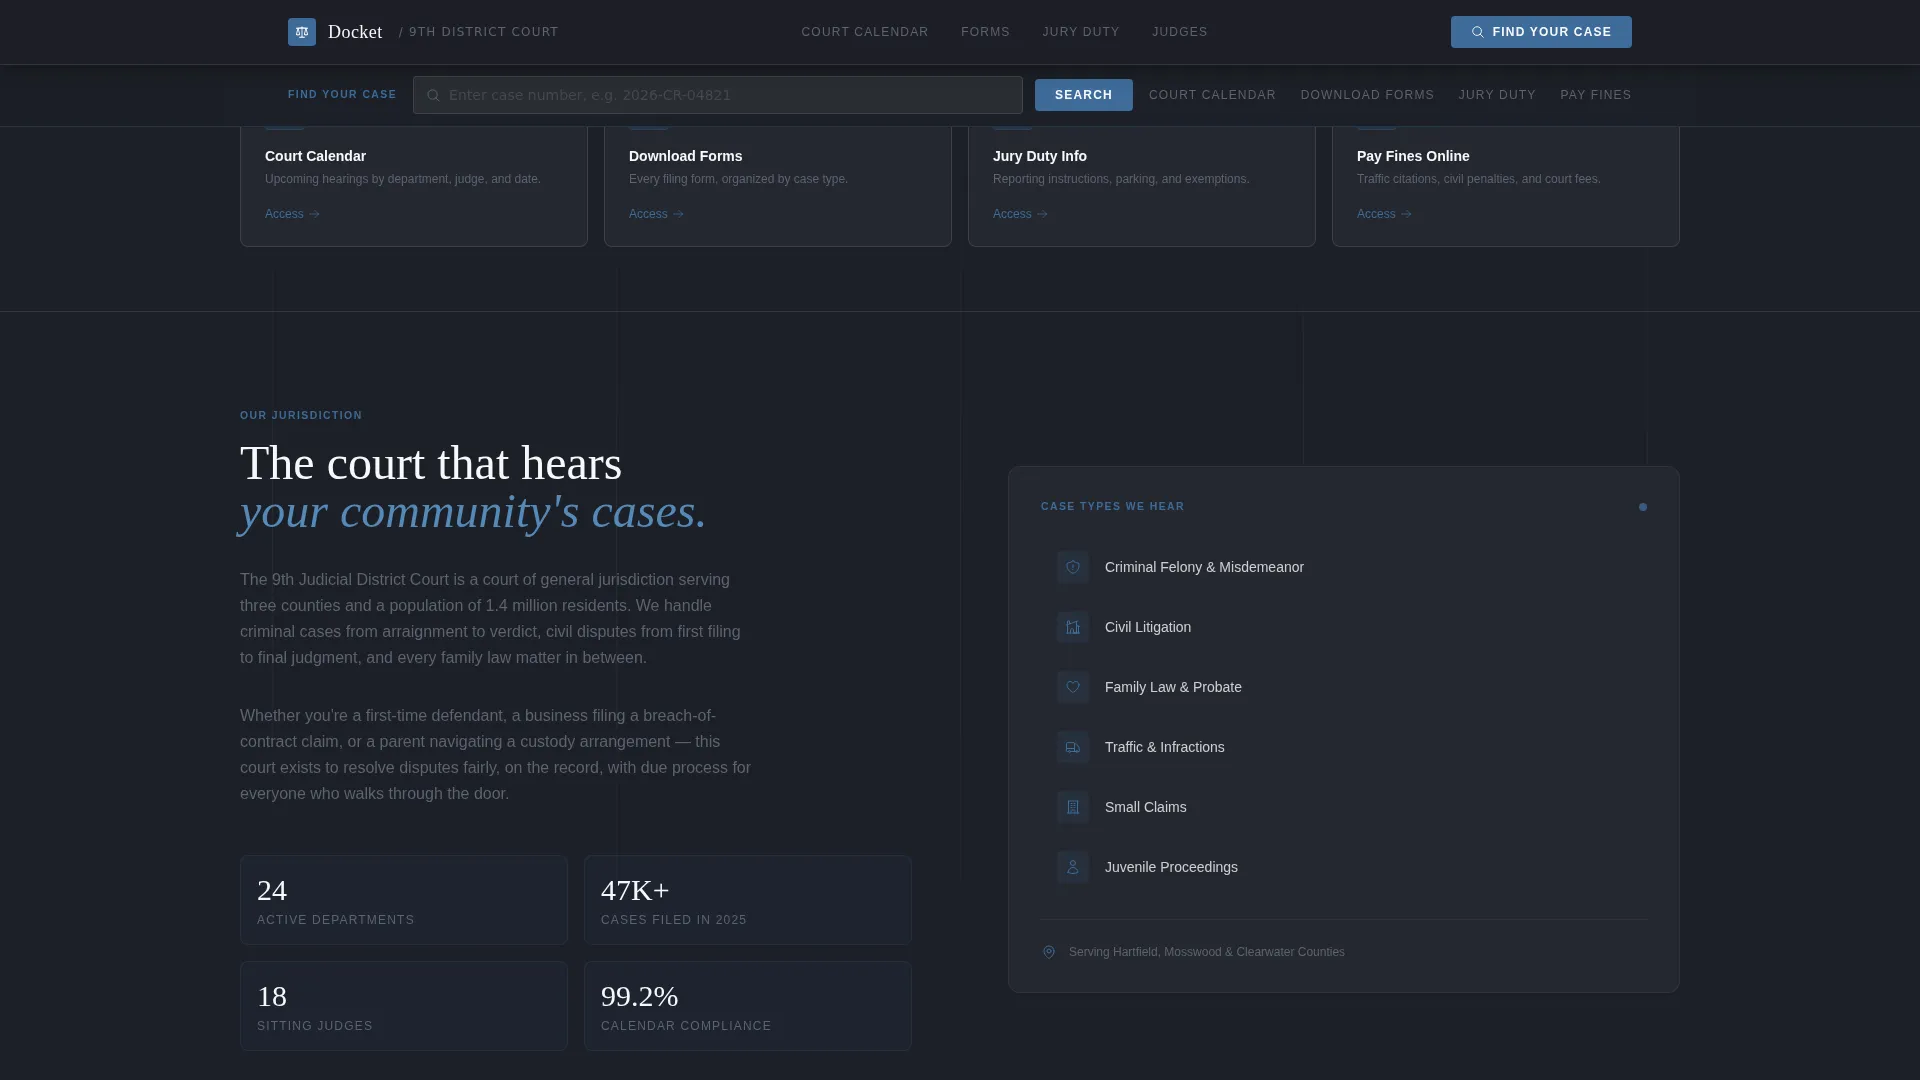The width and height of the screenshot is (1920, 1080).
Task: Click the Our Jurisdiction label
Action: [301, 415]
